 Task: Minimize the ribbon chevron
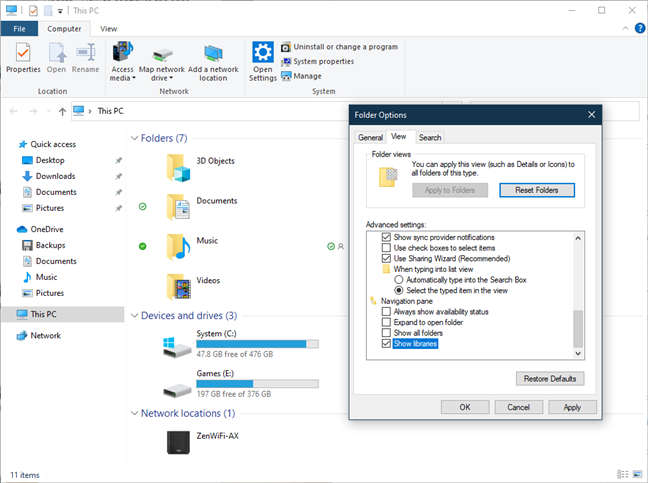(x=625, y=28)
